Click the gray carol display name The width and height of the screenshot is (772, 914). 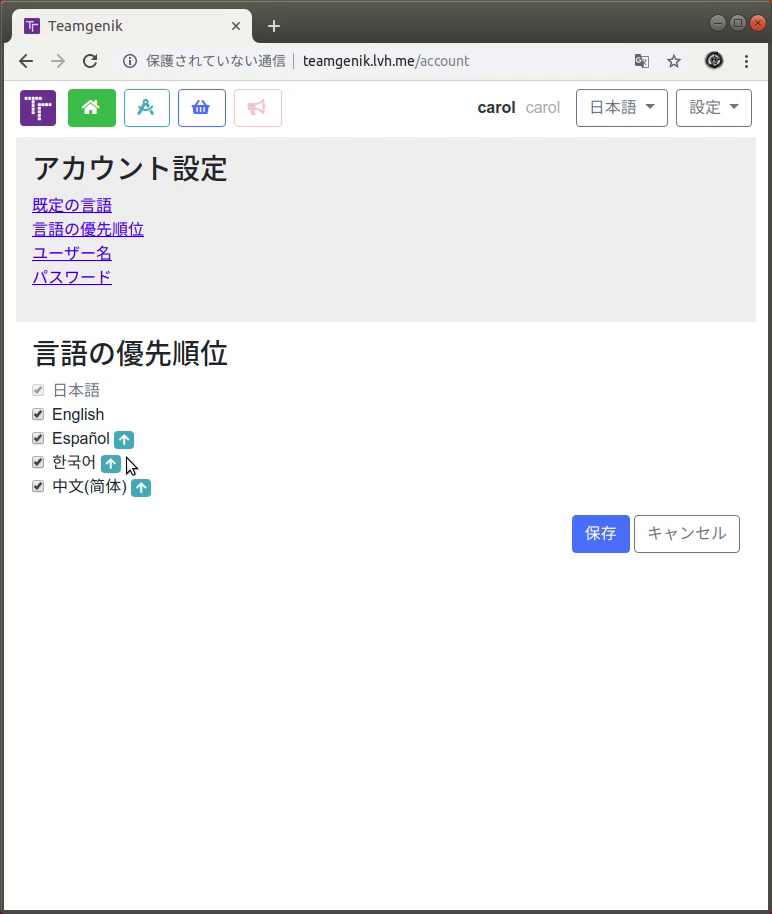(x=542, y=108)
